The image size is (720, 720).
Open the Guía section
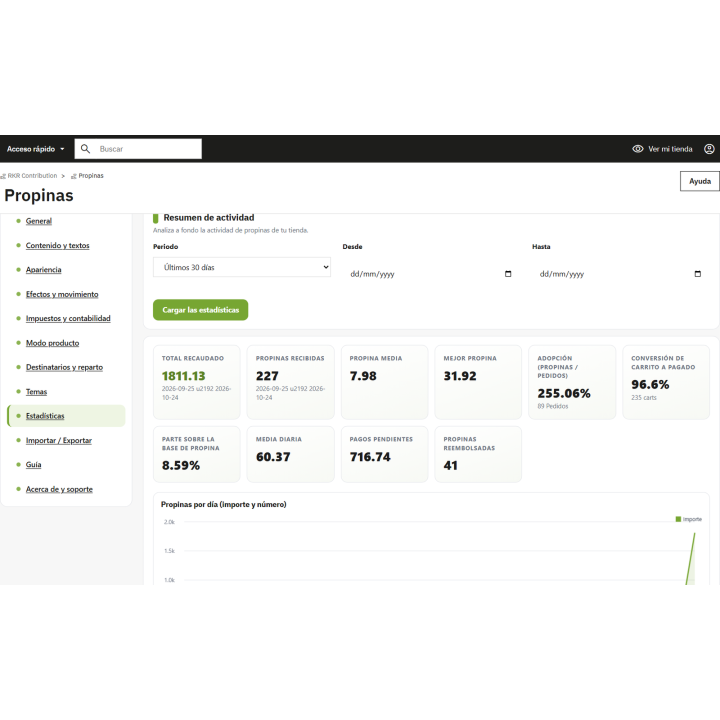click(33, 465)
